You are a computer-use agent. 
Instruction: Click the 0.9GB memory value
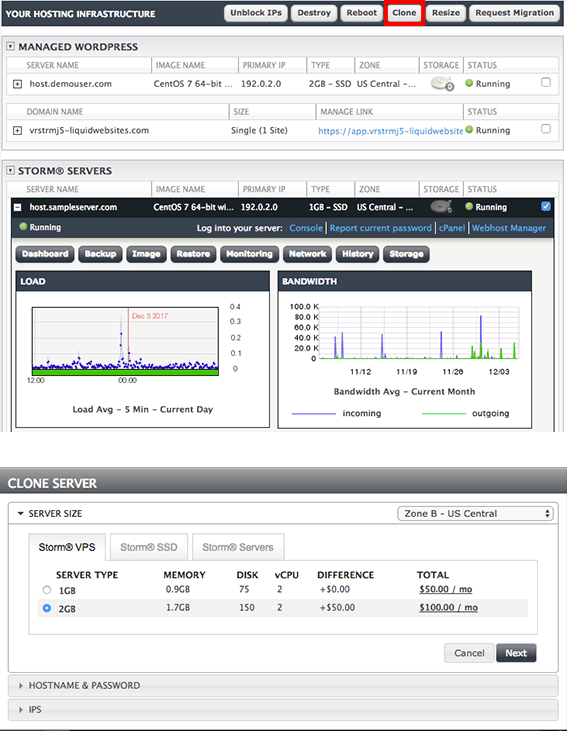[x=178, y=589]
